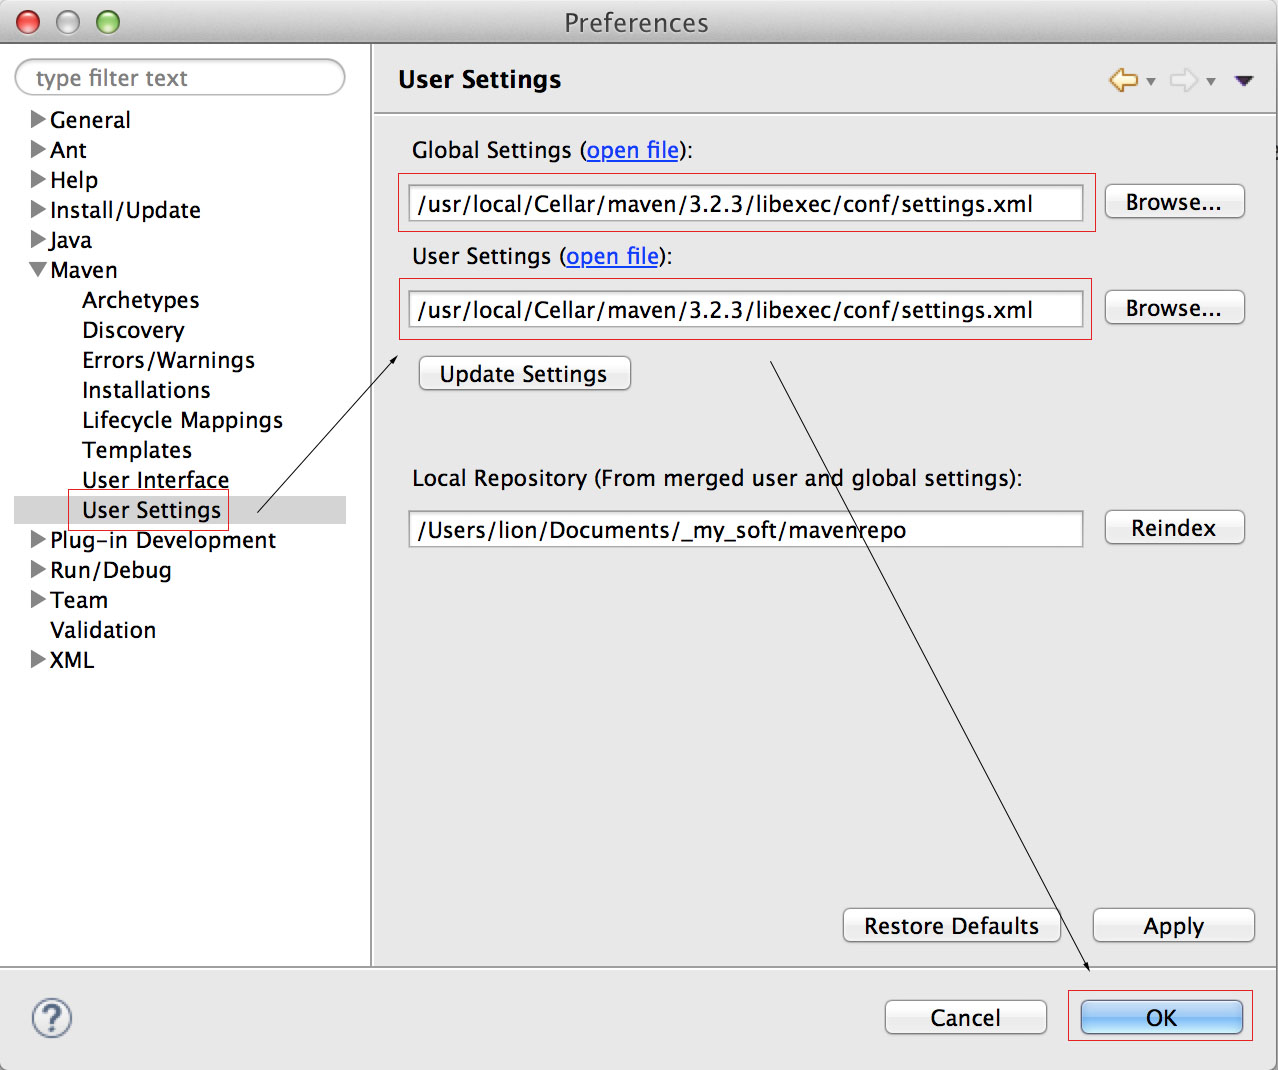Select Plug-in Development label in tree
The height and width of the screenshot is (1070, 1278).
pos(163,540)
